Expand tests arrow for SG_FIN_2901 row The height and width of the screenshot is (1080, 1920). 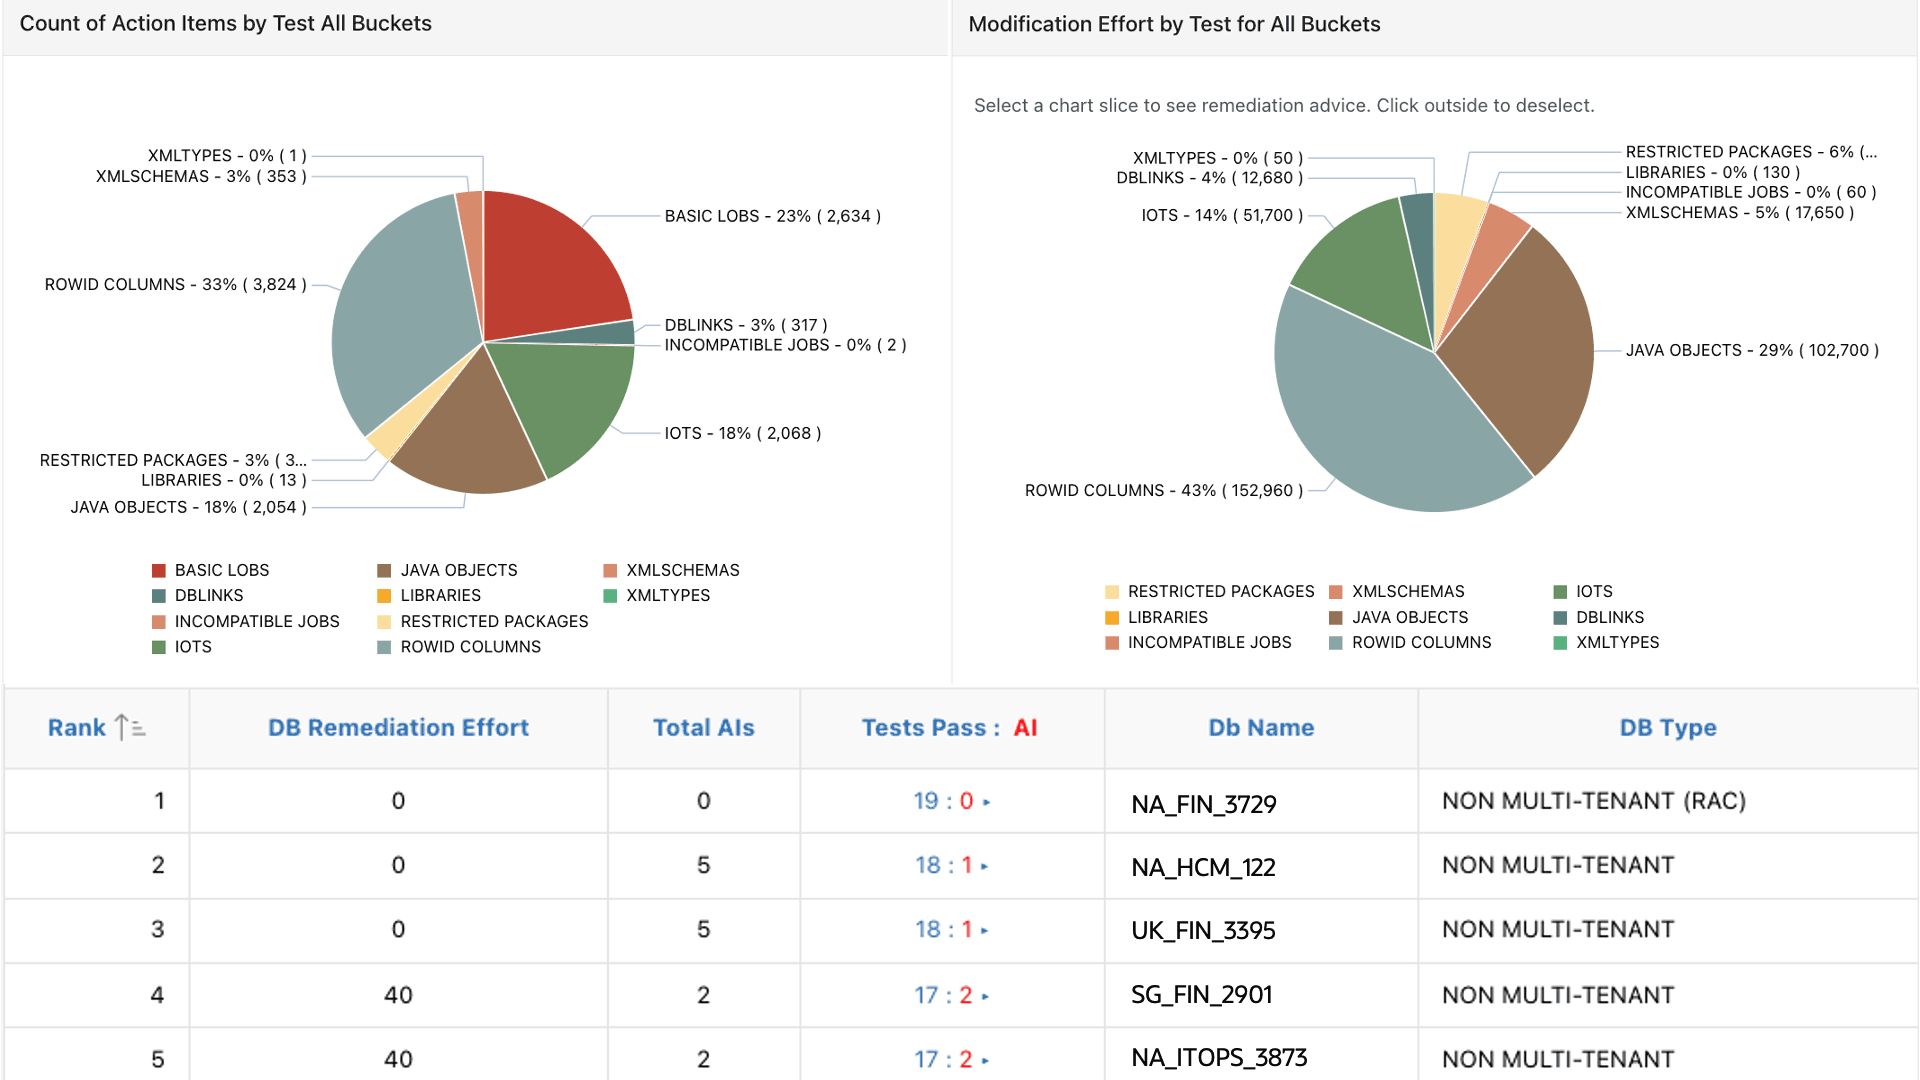pyautogui.click(x=985, y=996)
